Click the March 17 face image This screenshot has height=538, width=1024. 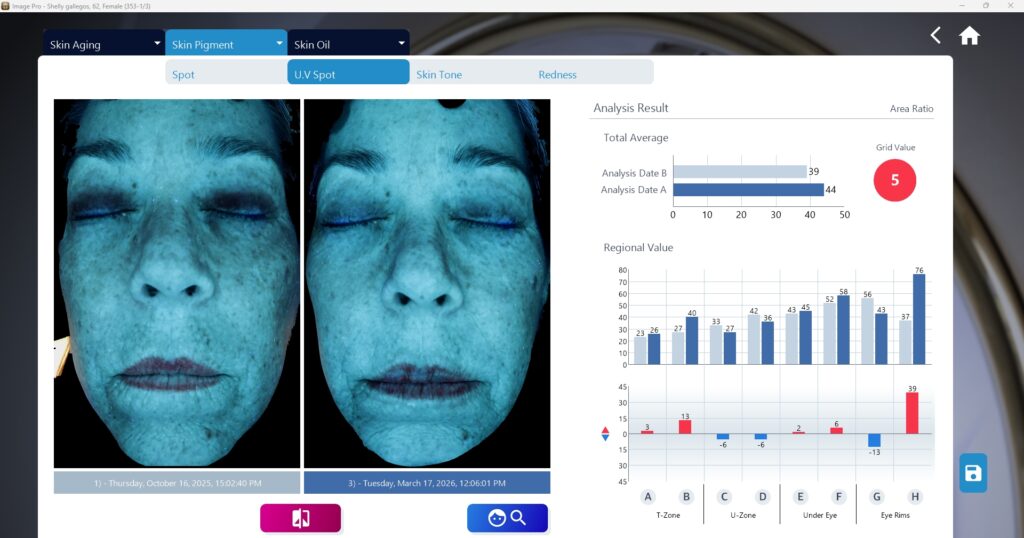(427, 283)
